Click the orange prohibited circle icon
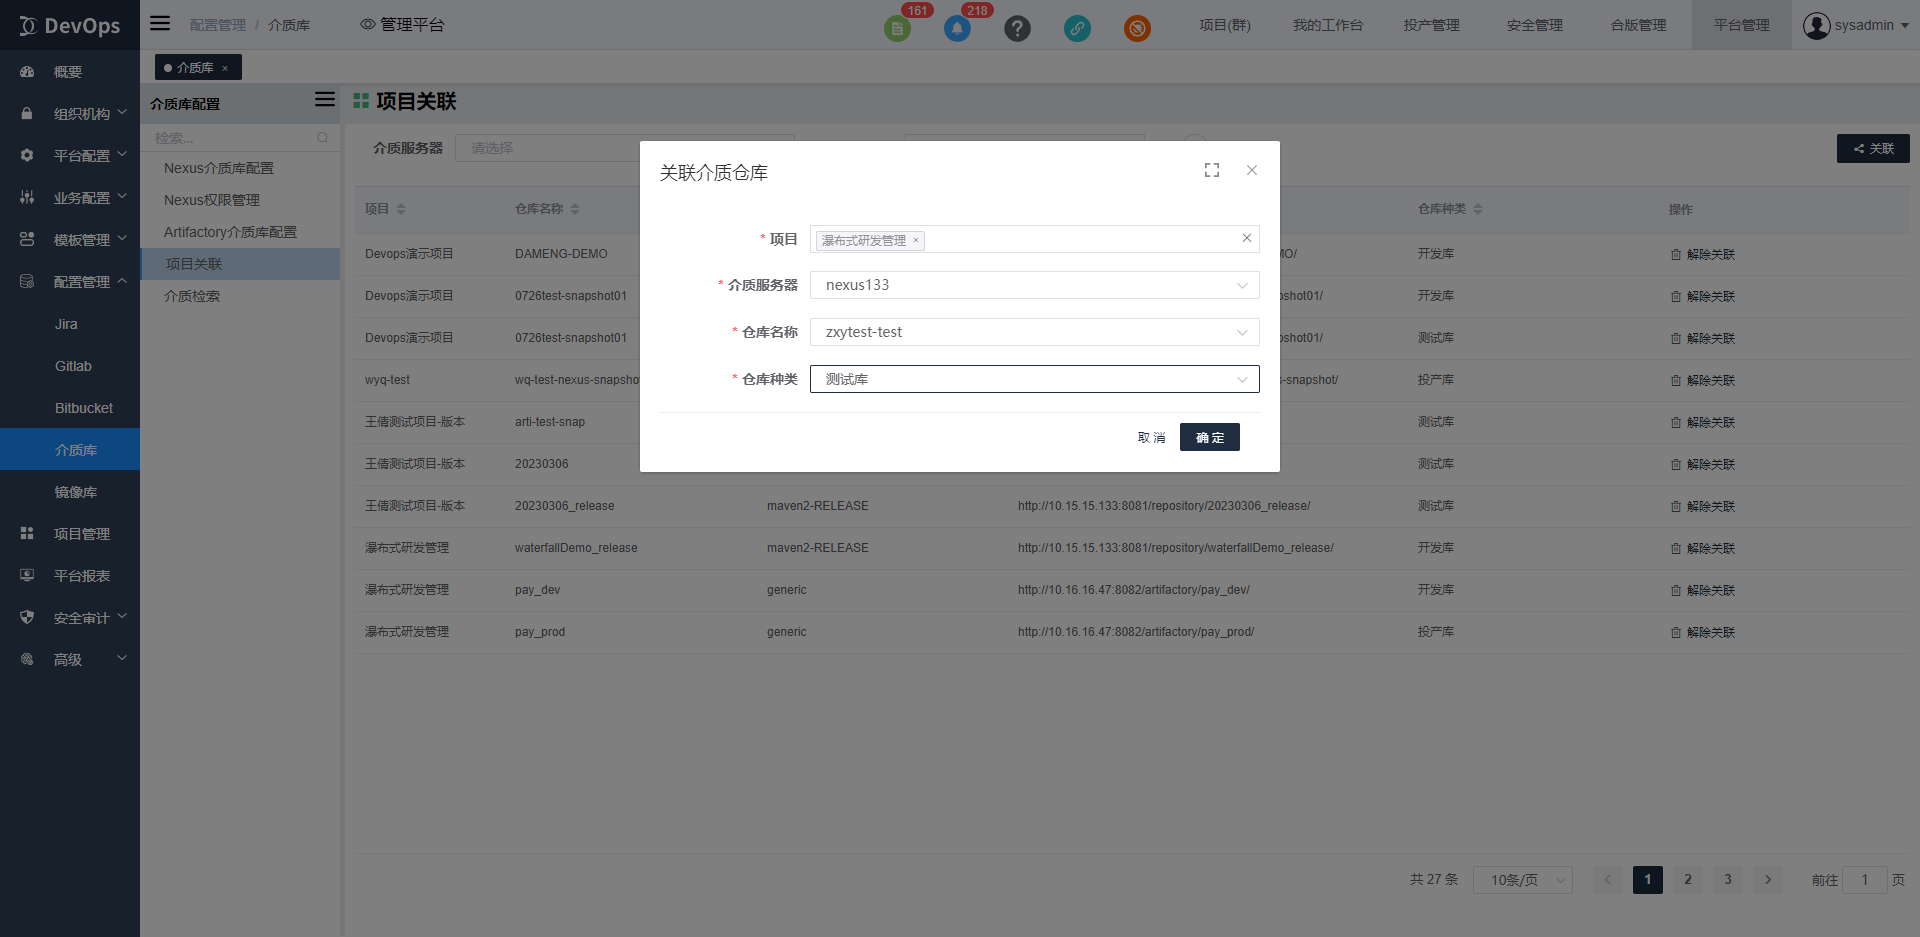 (1137, 28)
